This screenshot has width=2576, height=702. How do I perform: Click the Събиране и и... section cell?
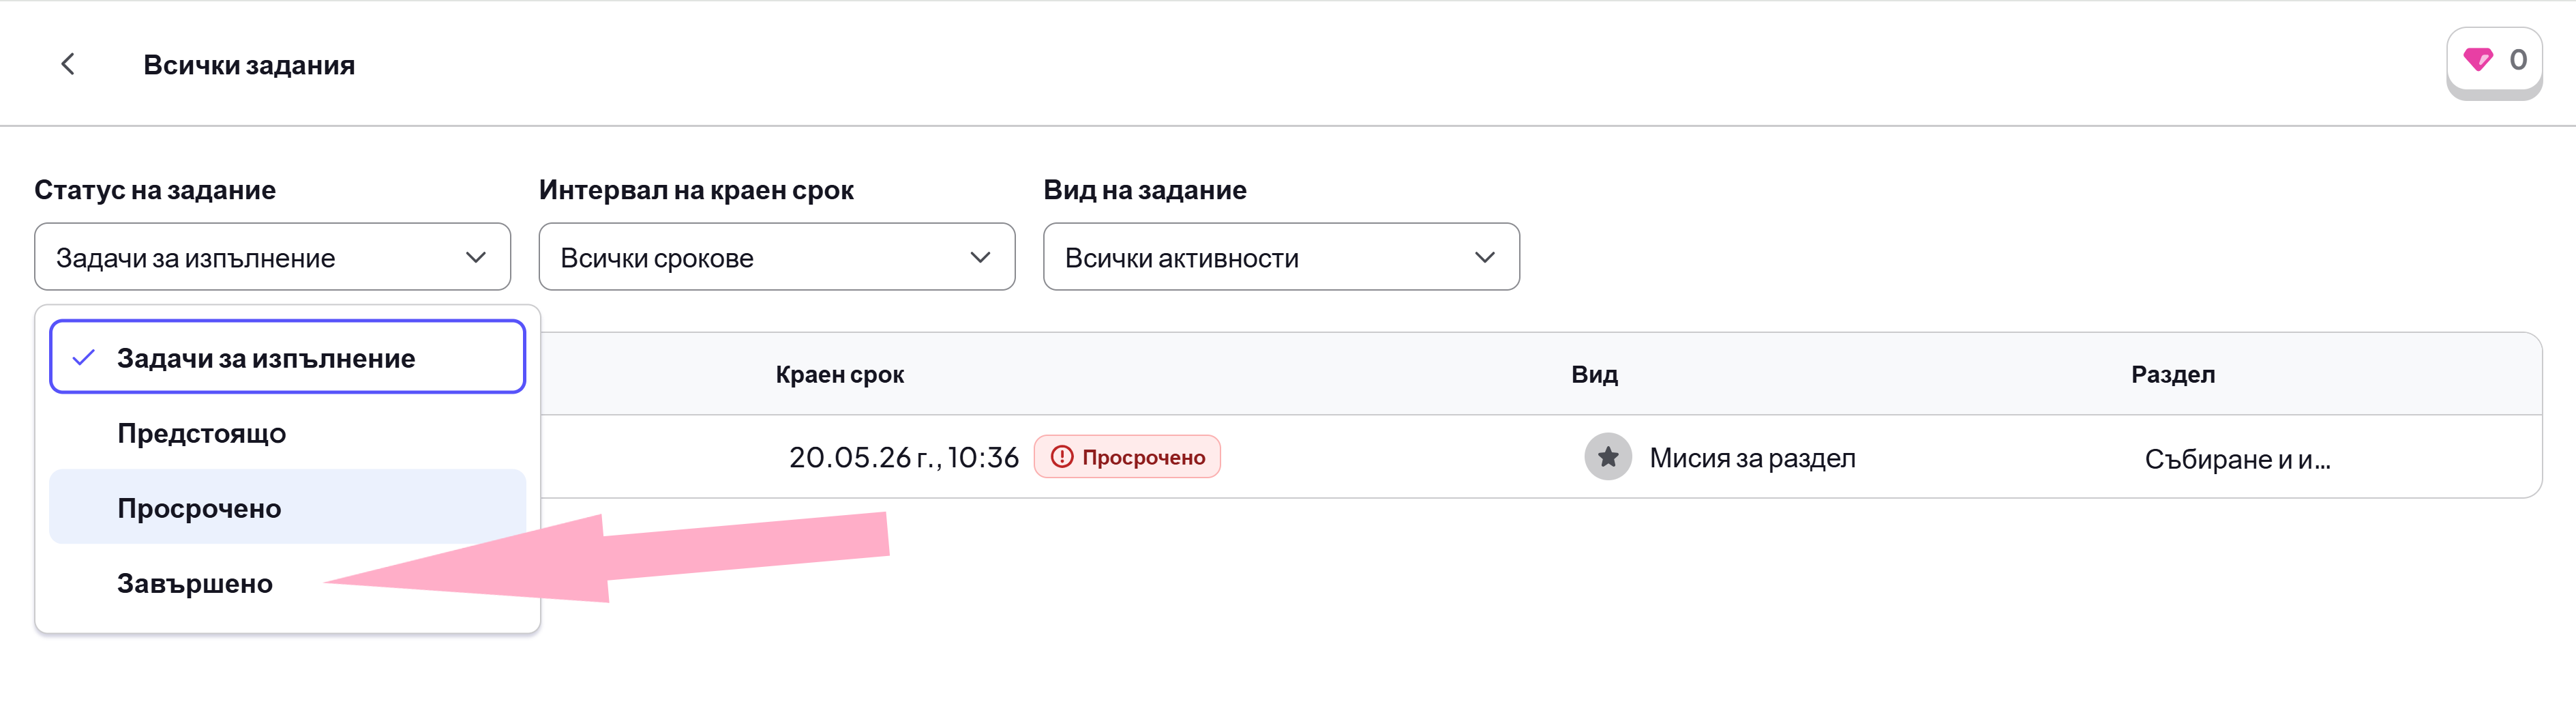coord(2237,459)
